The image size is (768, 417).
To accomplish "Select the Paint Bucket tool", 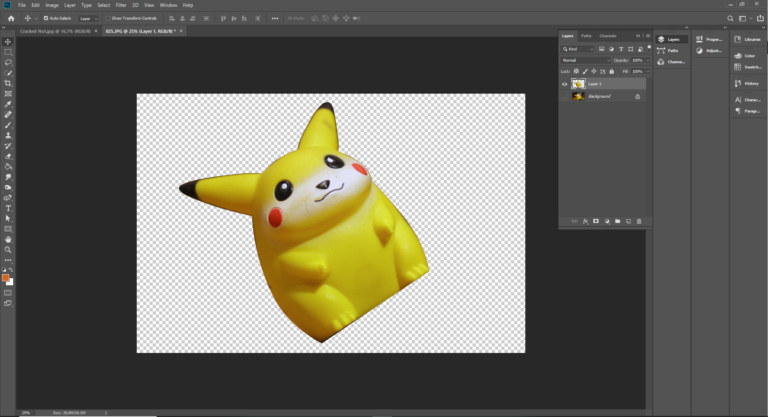I will point(8,167).
